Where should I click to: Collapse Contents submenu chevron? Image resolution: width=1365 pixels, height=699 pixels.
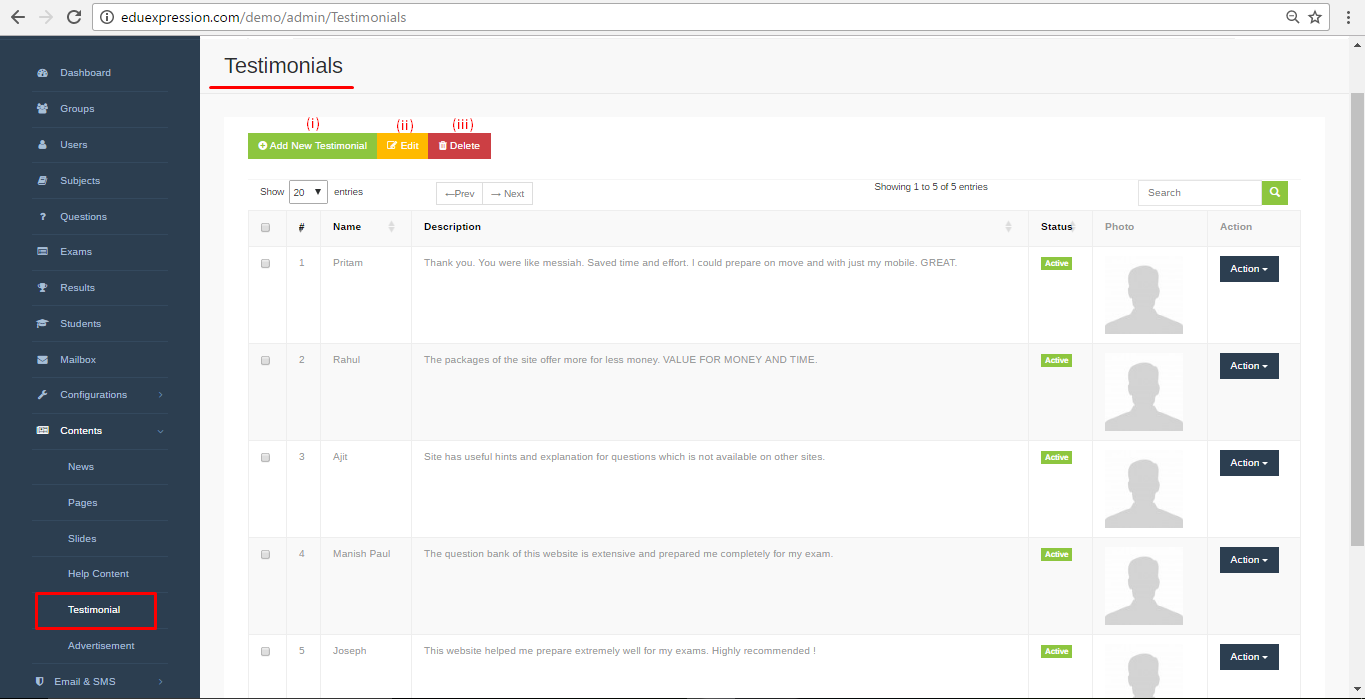coord(160,431)
